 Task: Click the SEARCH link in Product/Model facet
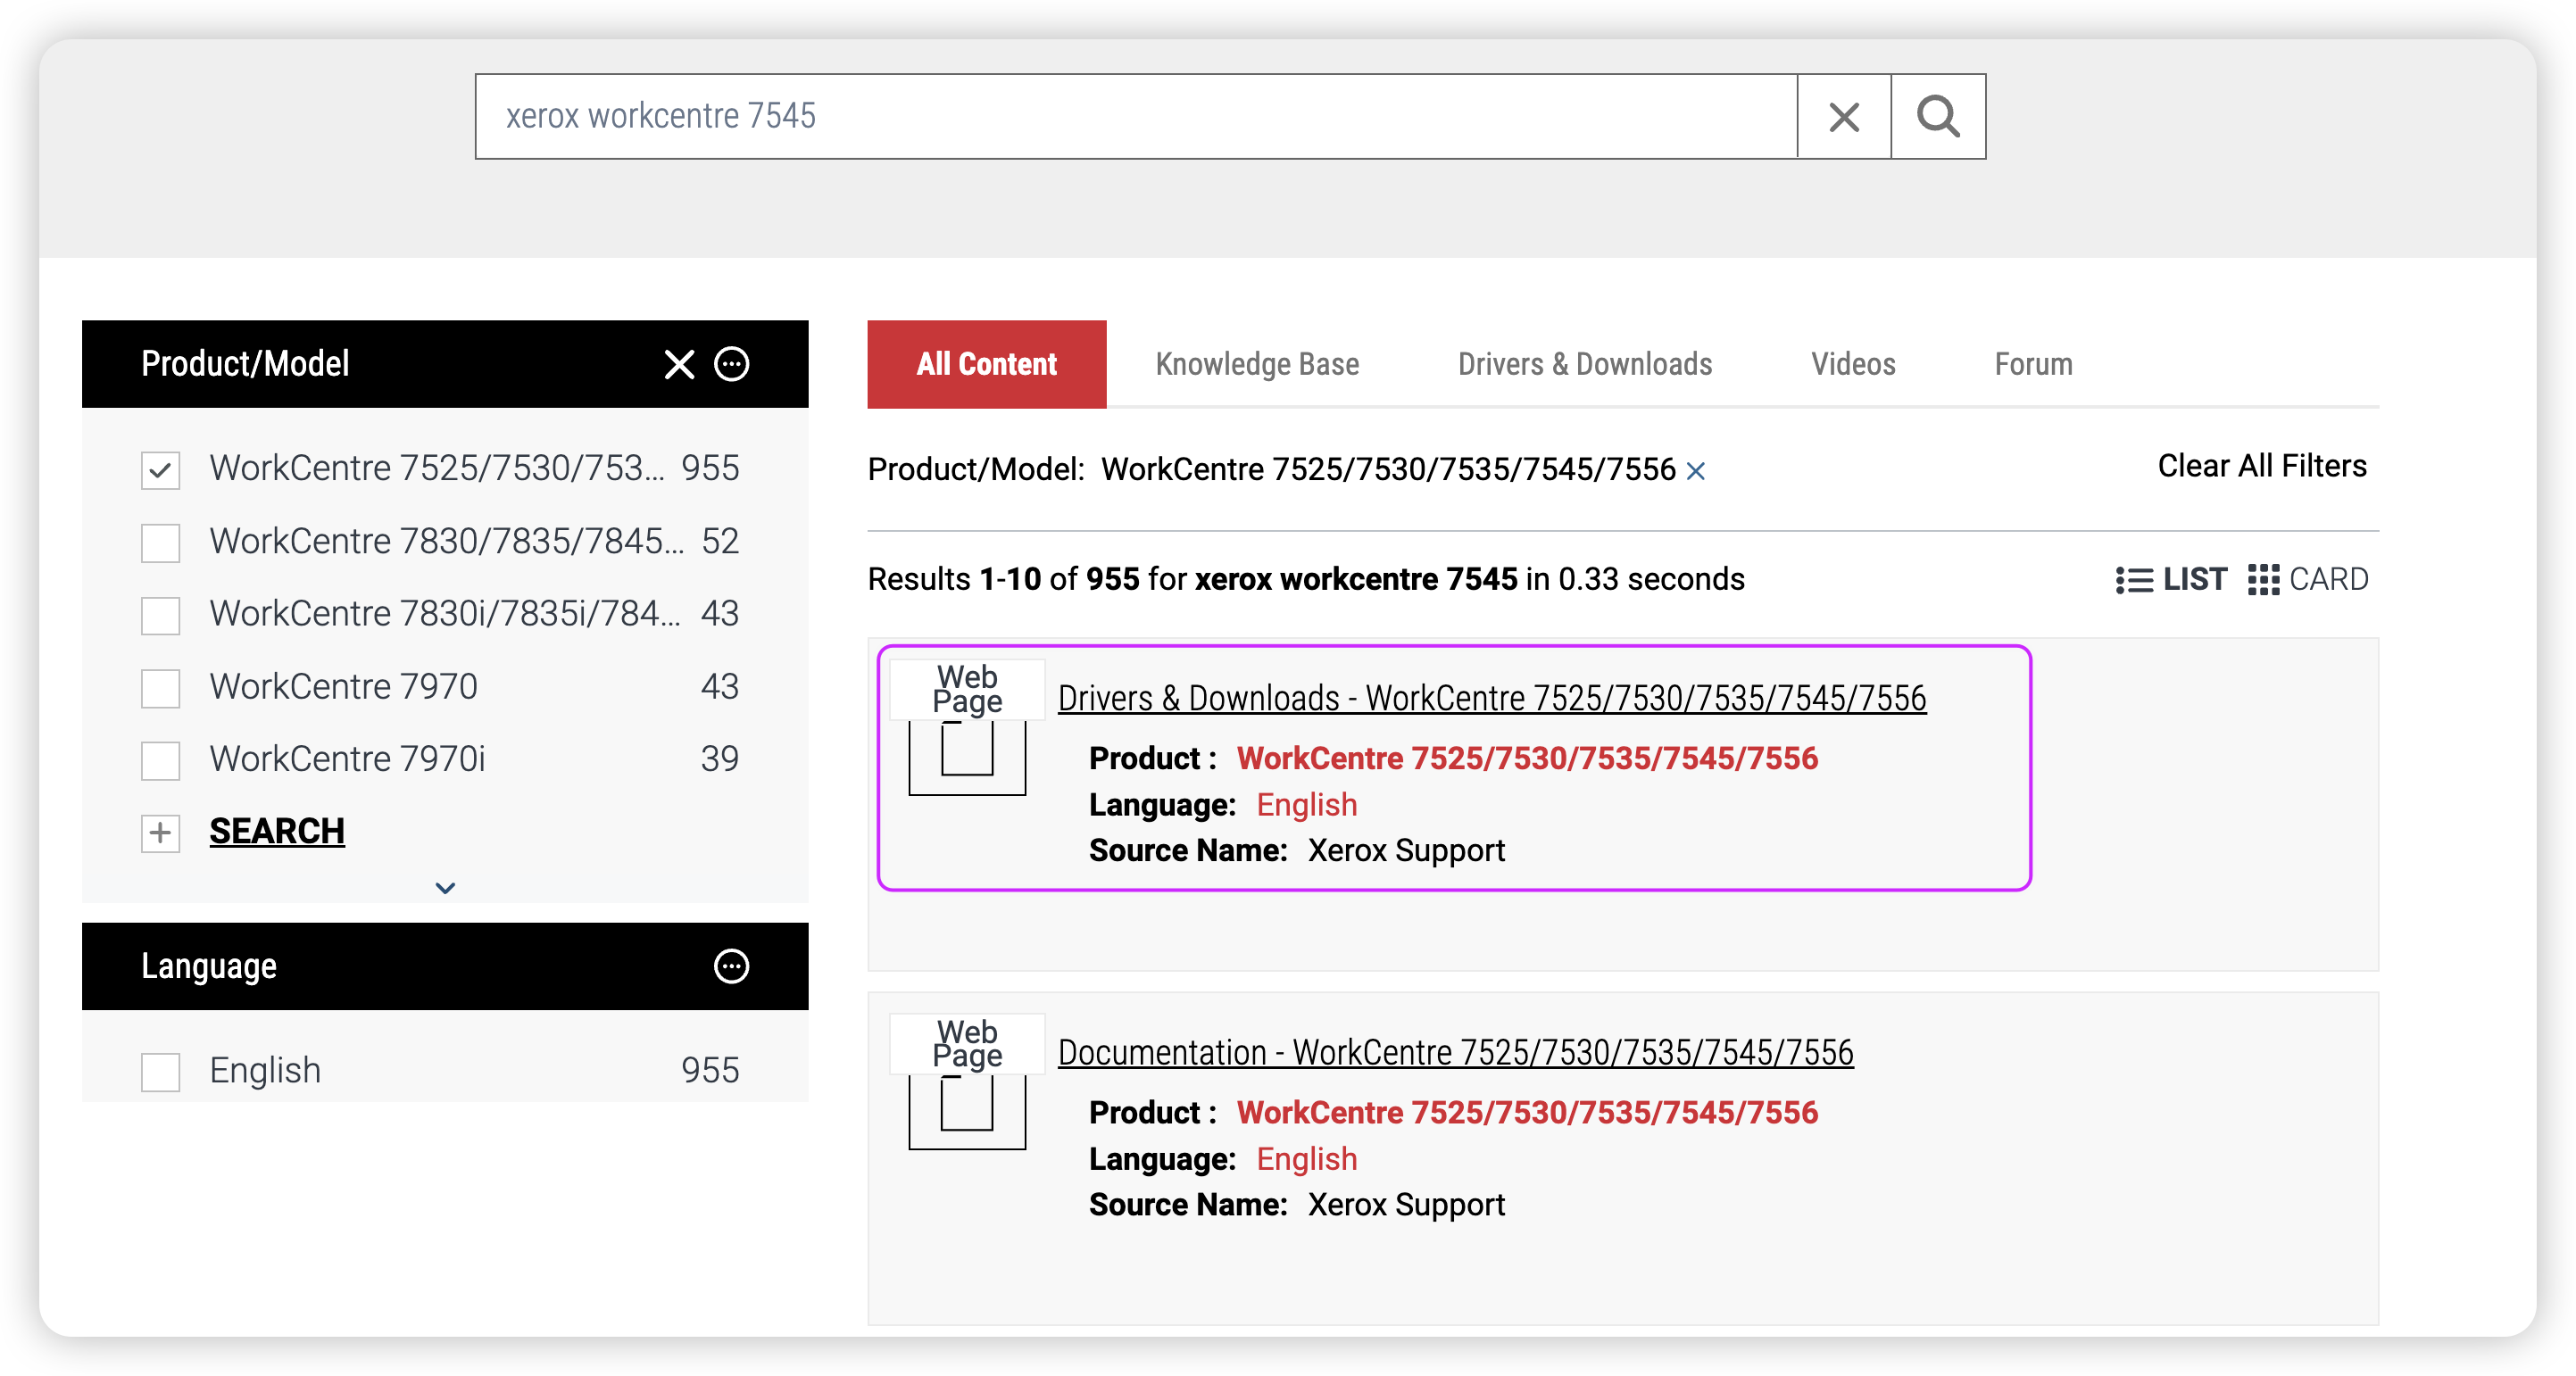277,832
